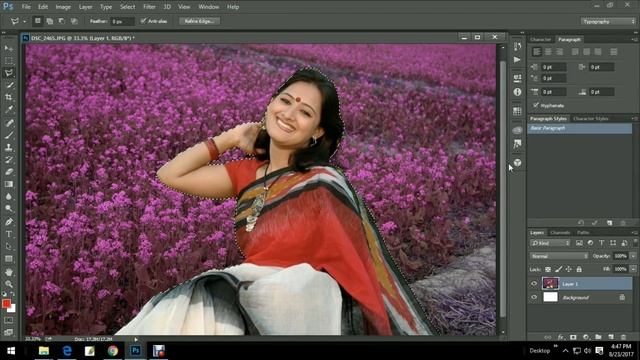Select the Rectangular Marquee tool

[9, 61]
